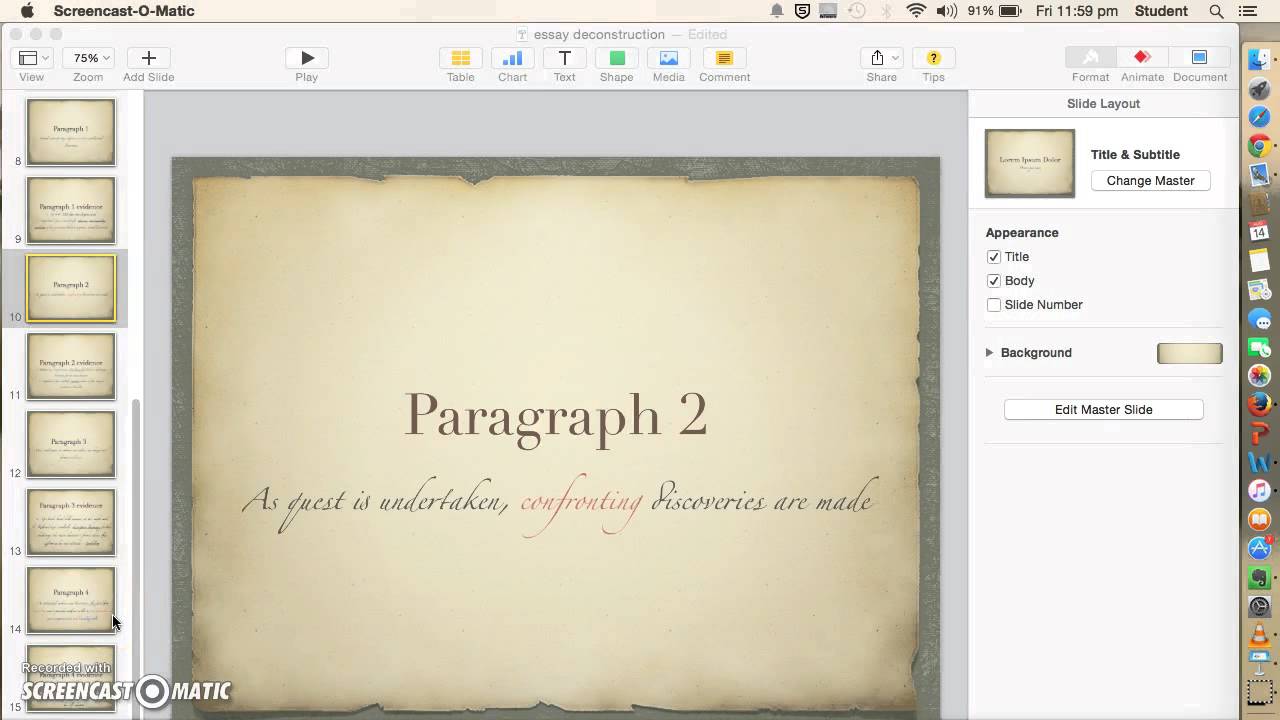
Task: Open Evernote from the Dock
Action: (x=1259, y=578)
